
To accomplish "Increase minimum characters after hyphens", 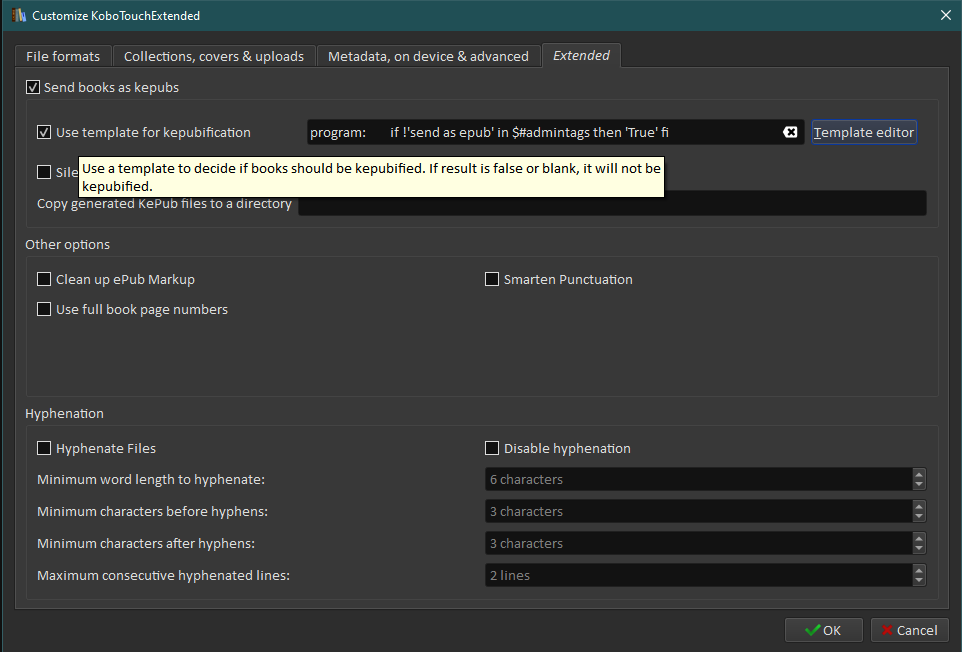I will (x=919, y=539).
